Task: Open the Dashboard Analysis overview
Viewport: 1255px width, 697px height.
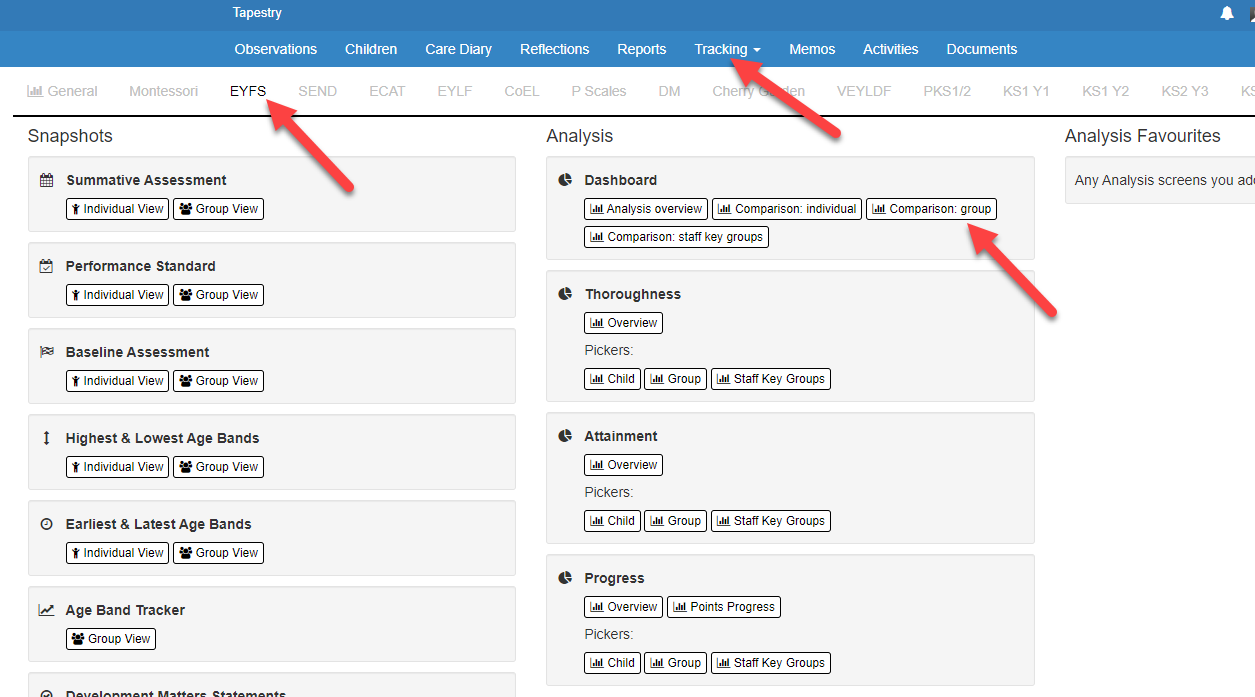Action: coord(646,209)
